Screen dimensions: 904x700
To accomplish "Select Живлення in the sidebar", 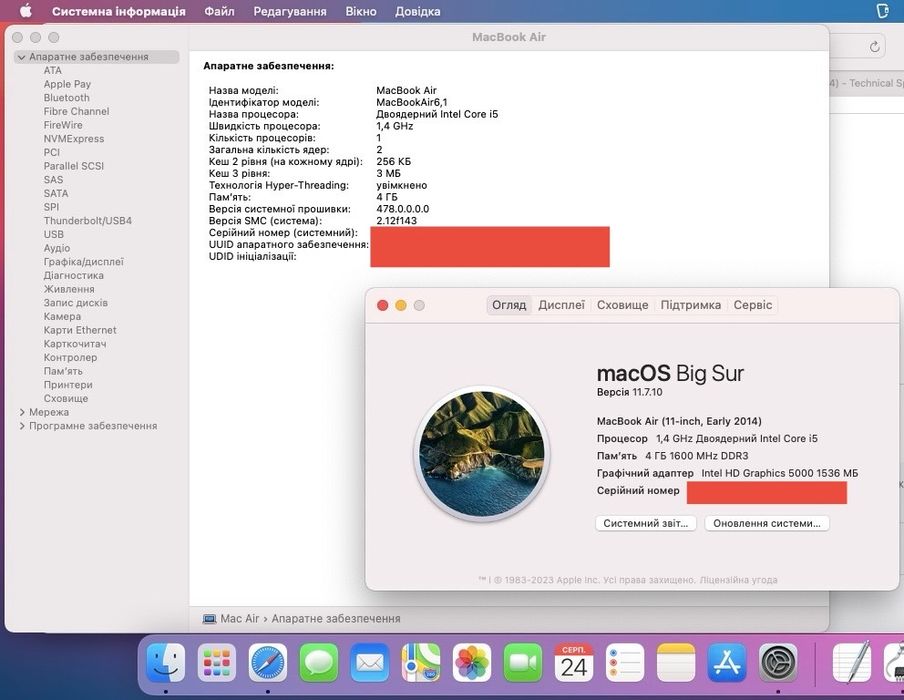I will click(69, 289).
